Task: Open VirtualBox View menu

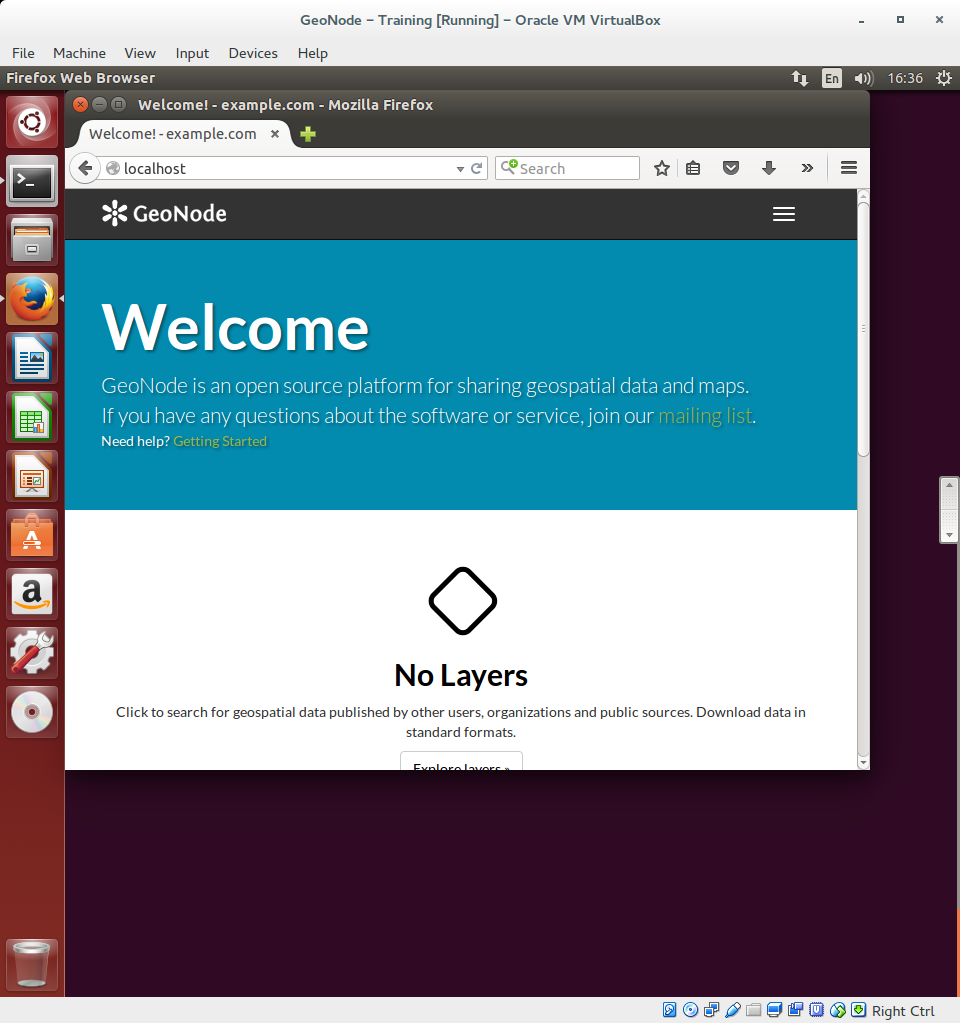Action: coord(140,53)
